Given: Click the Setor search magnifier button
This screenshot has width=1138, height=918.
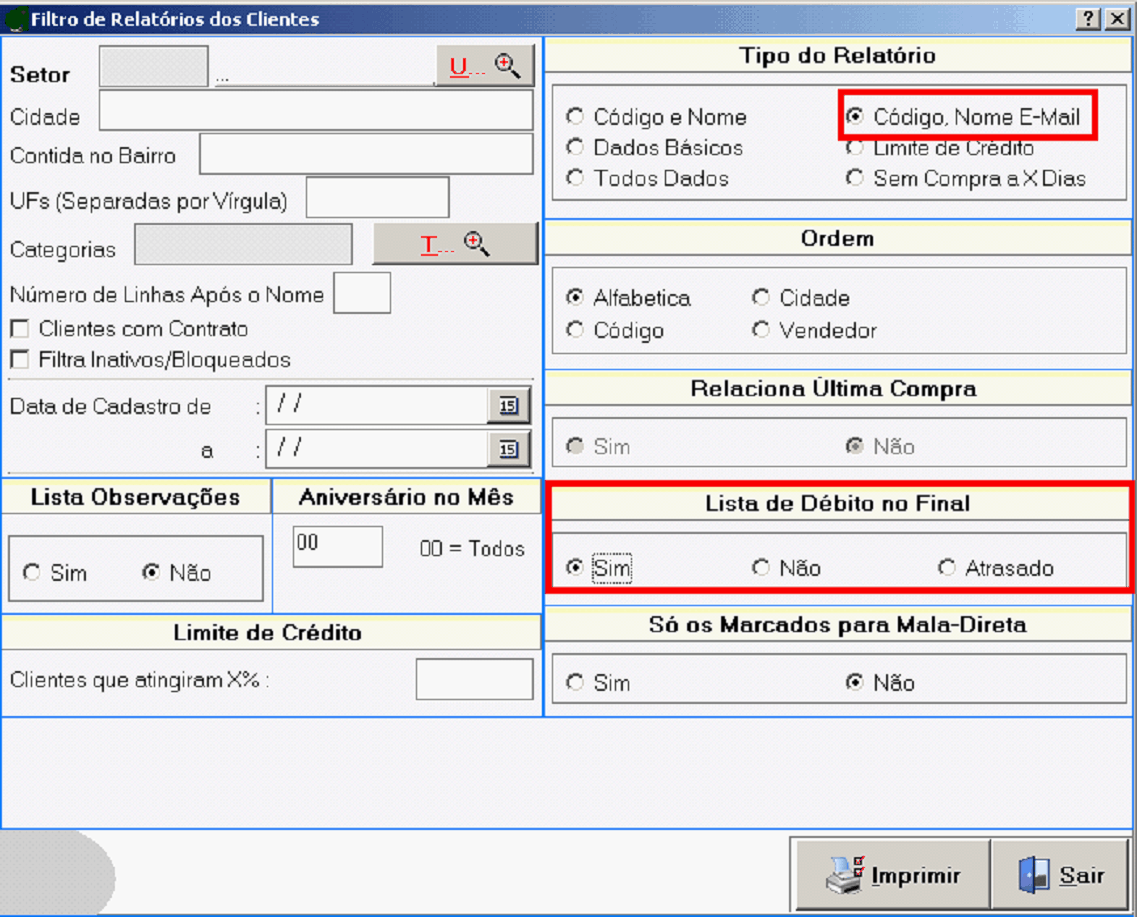Looking at the screenshot, I should (485, 66).
